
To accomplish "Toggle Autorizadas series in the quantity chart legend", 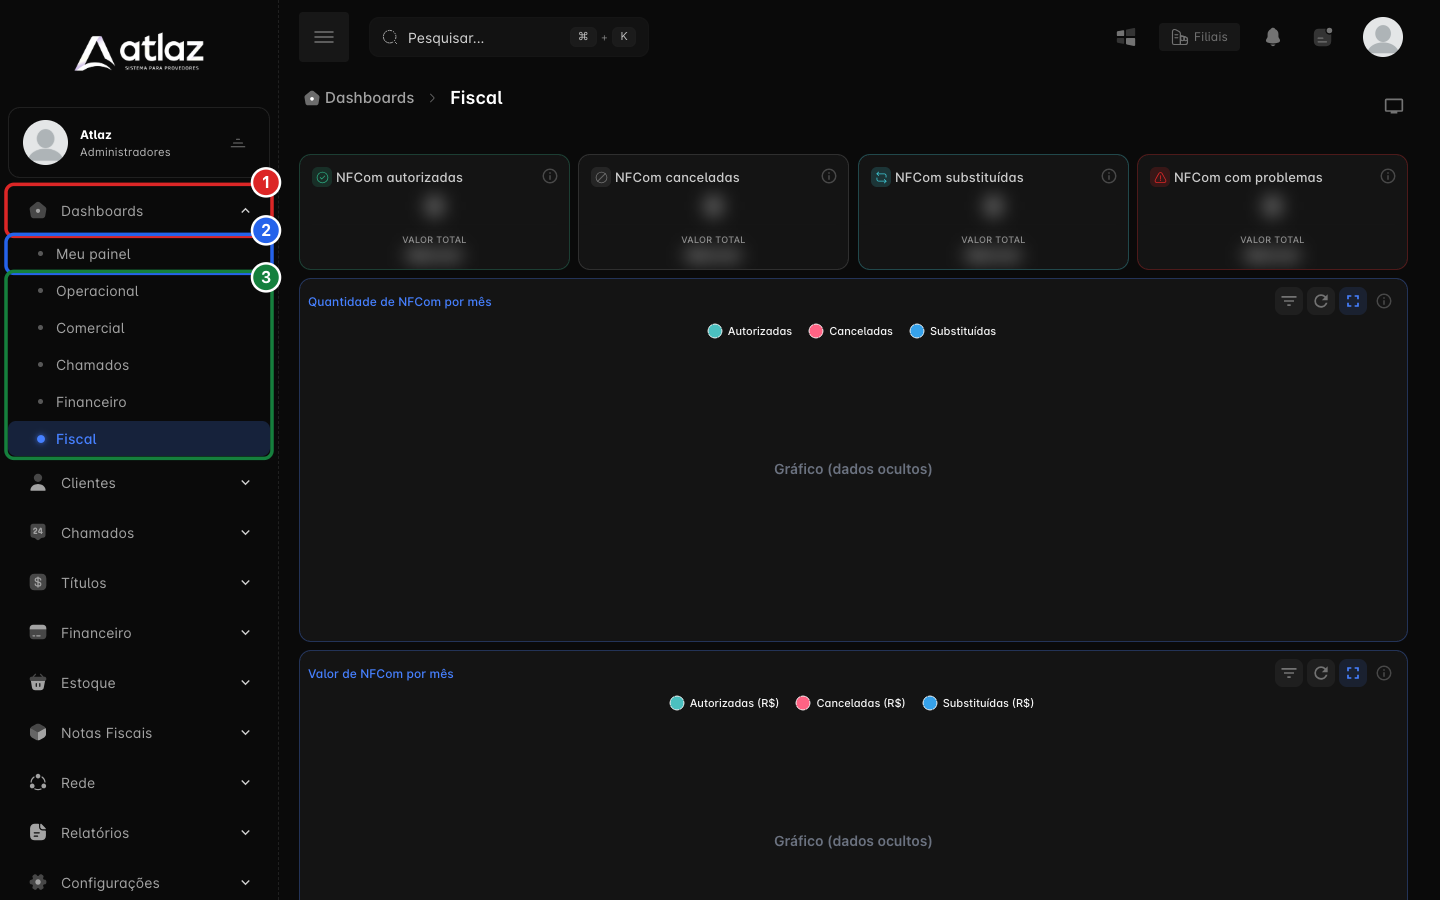I will [x=749, y=331].
